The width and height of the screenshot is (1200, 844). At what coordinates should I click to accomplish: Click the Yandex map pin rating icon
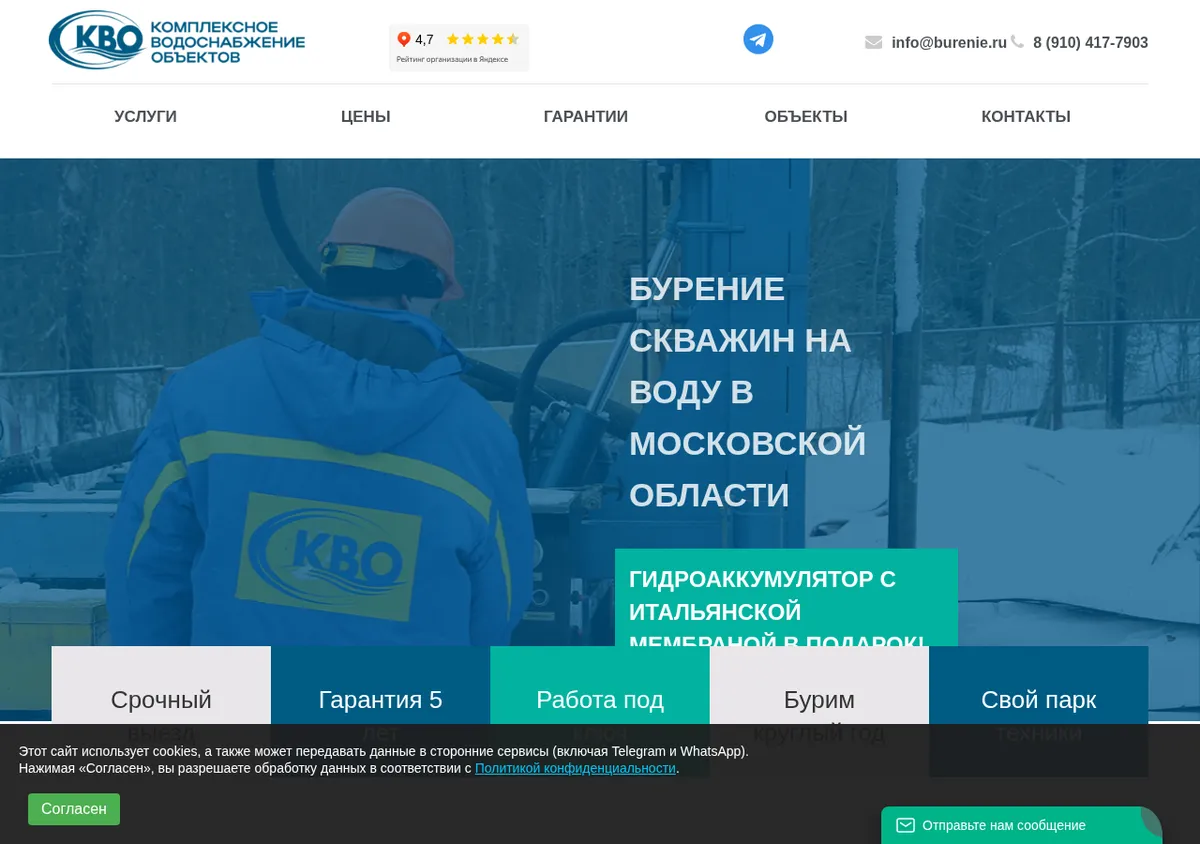point(404,40)
